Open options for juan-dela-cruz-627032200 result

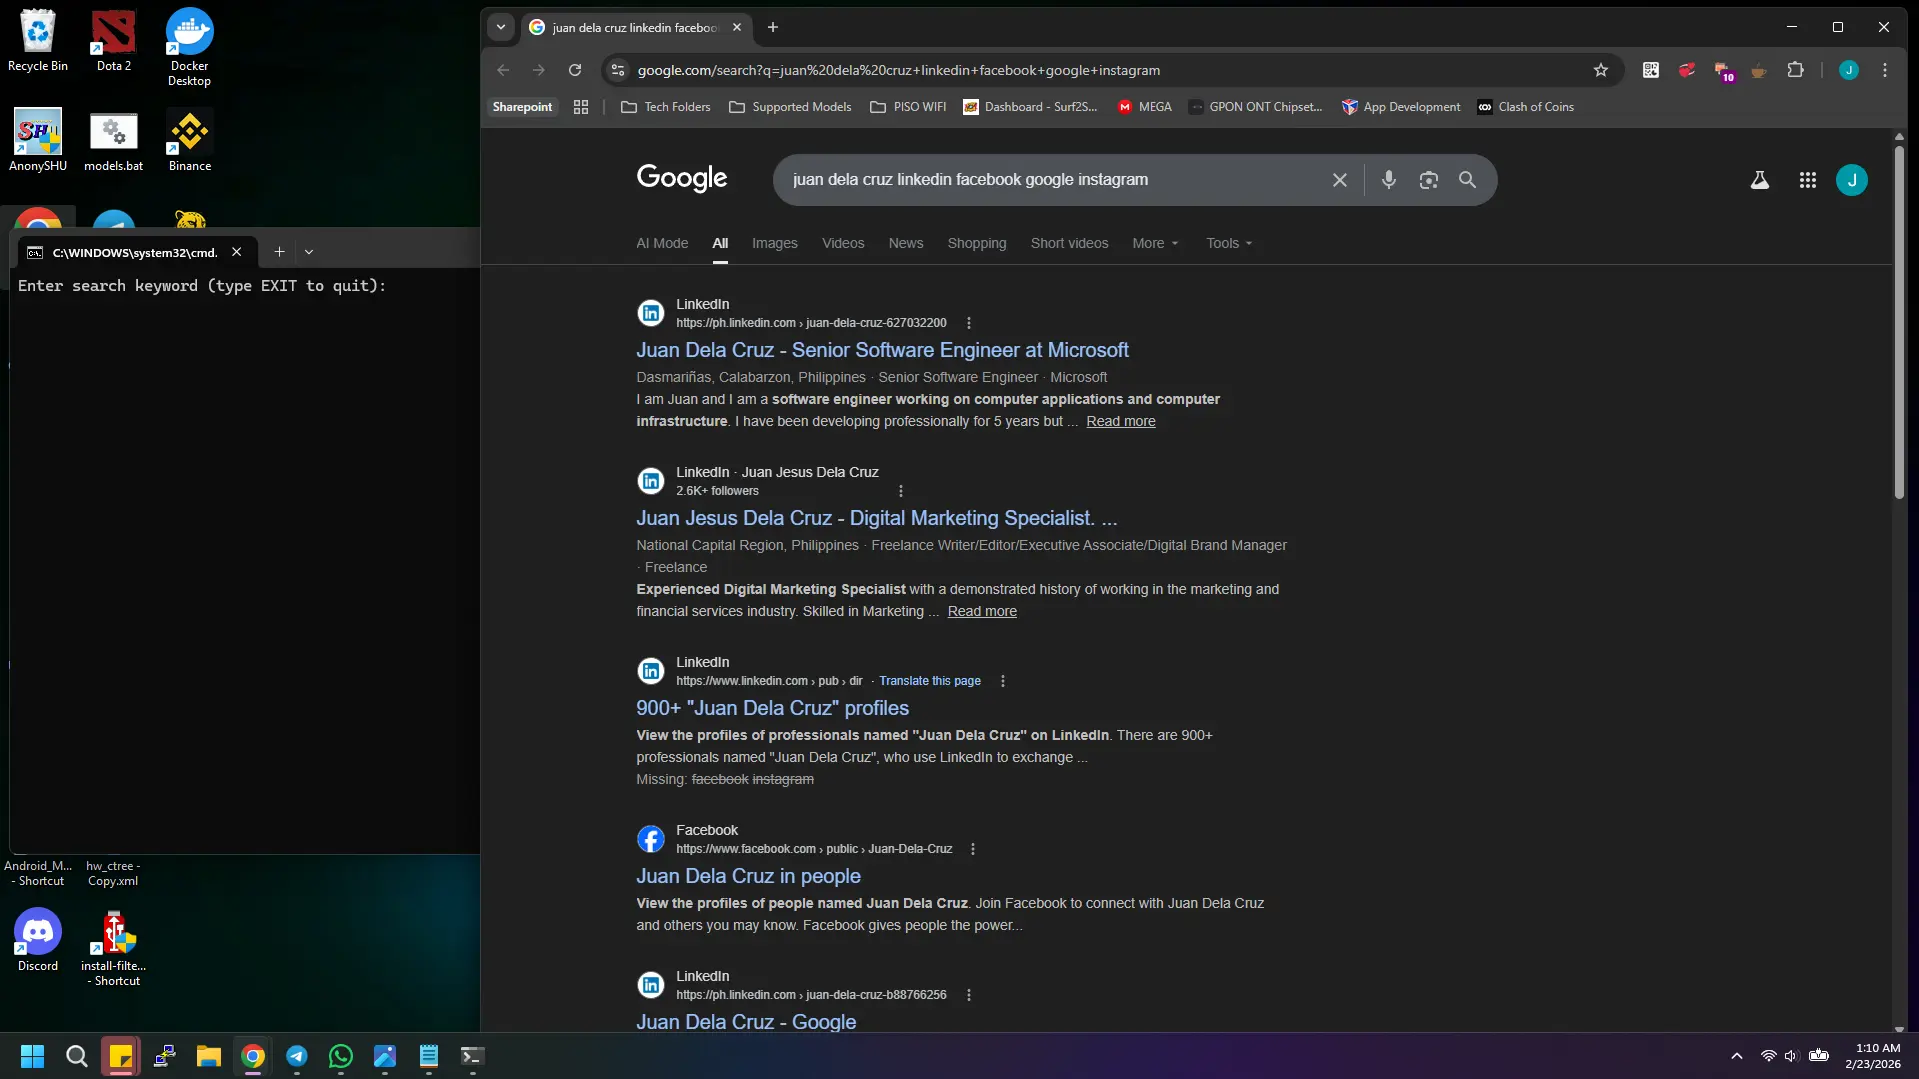click(x=968, y=323)
